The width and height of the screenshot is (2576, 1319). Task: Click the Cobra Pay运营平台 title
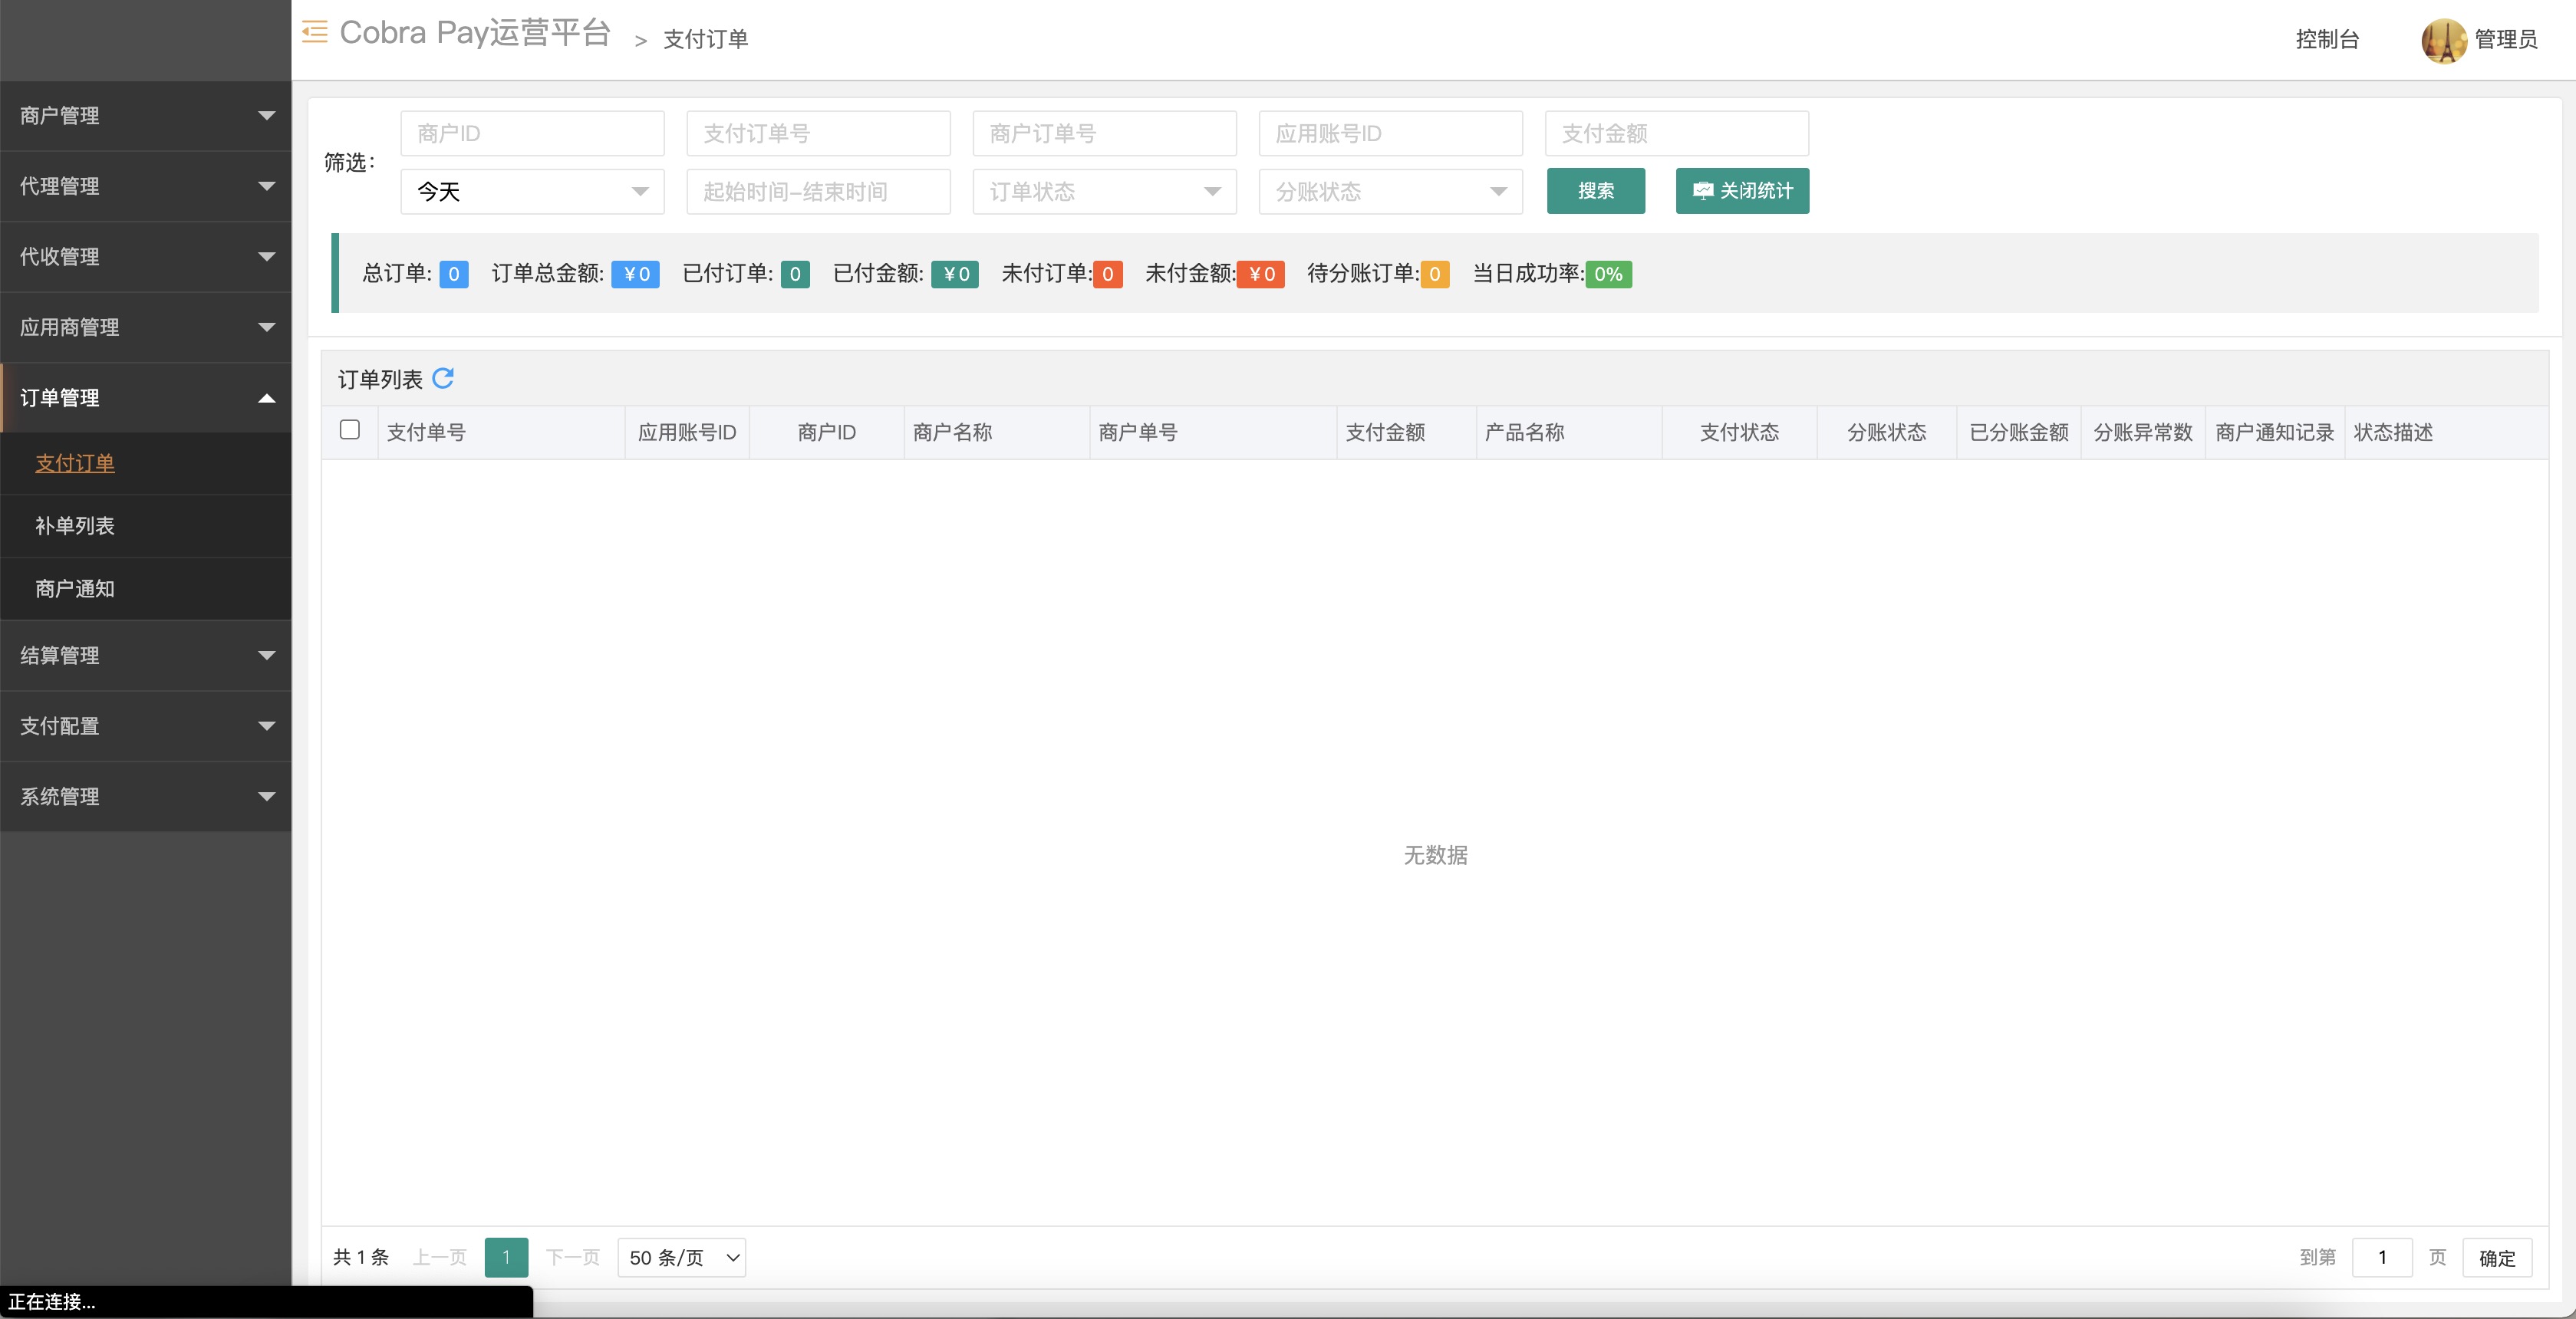coord(475,32)
